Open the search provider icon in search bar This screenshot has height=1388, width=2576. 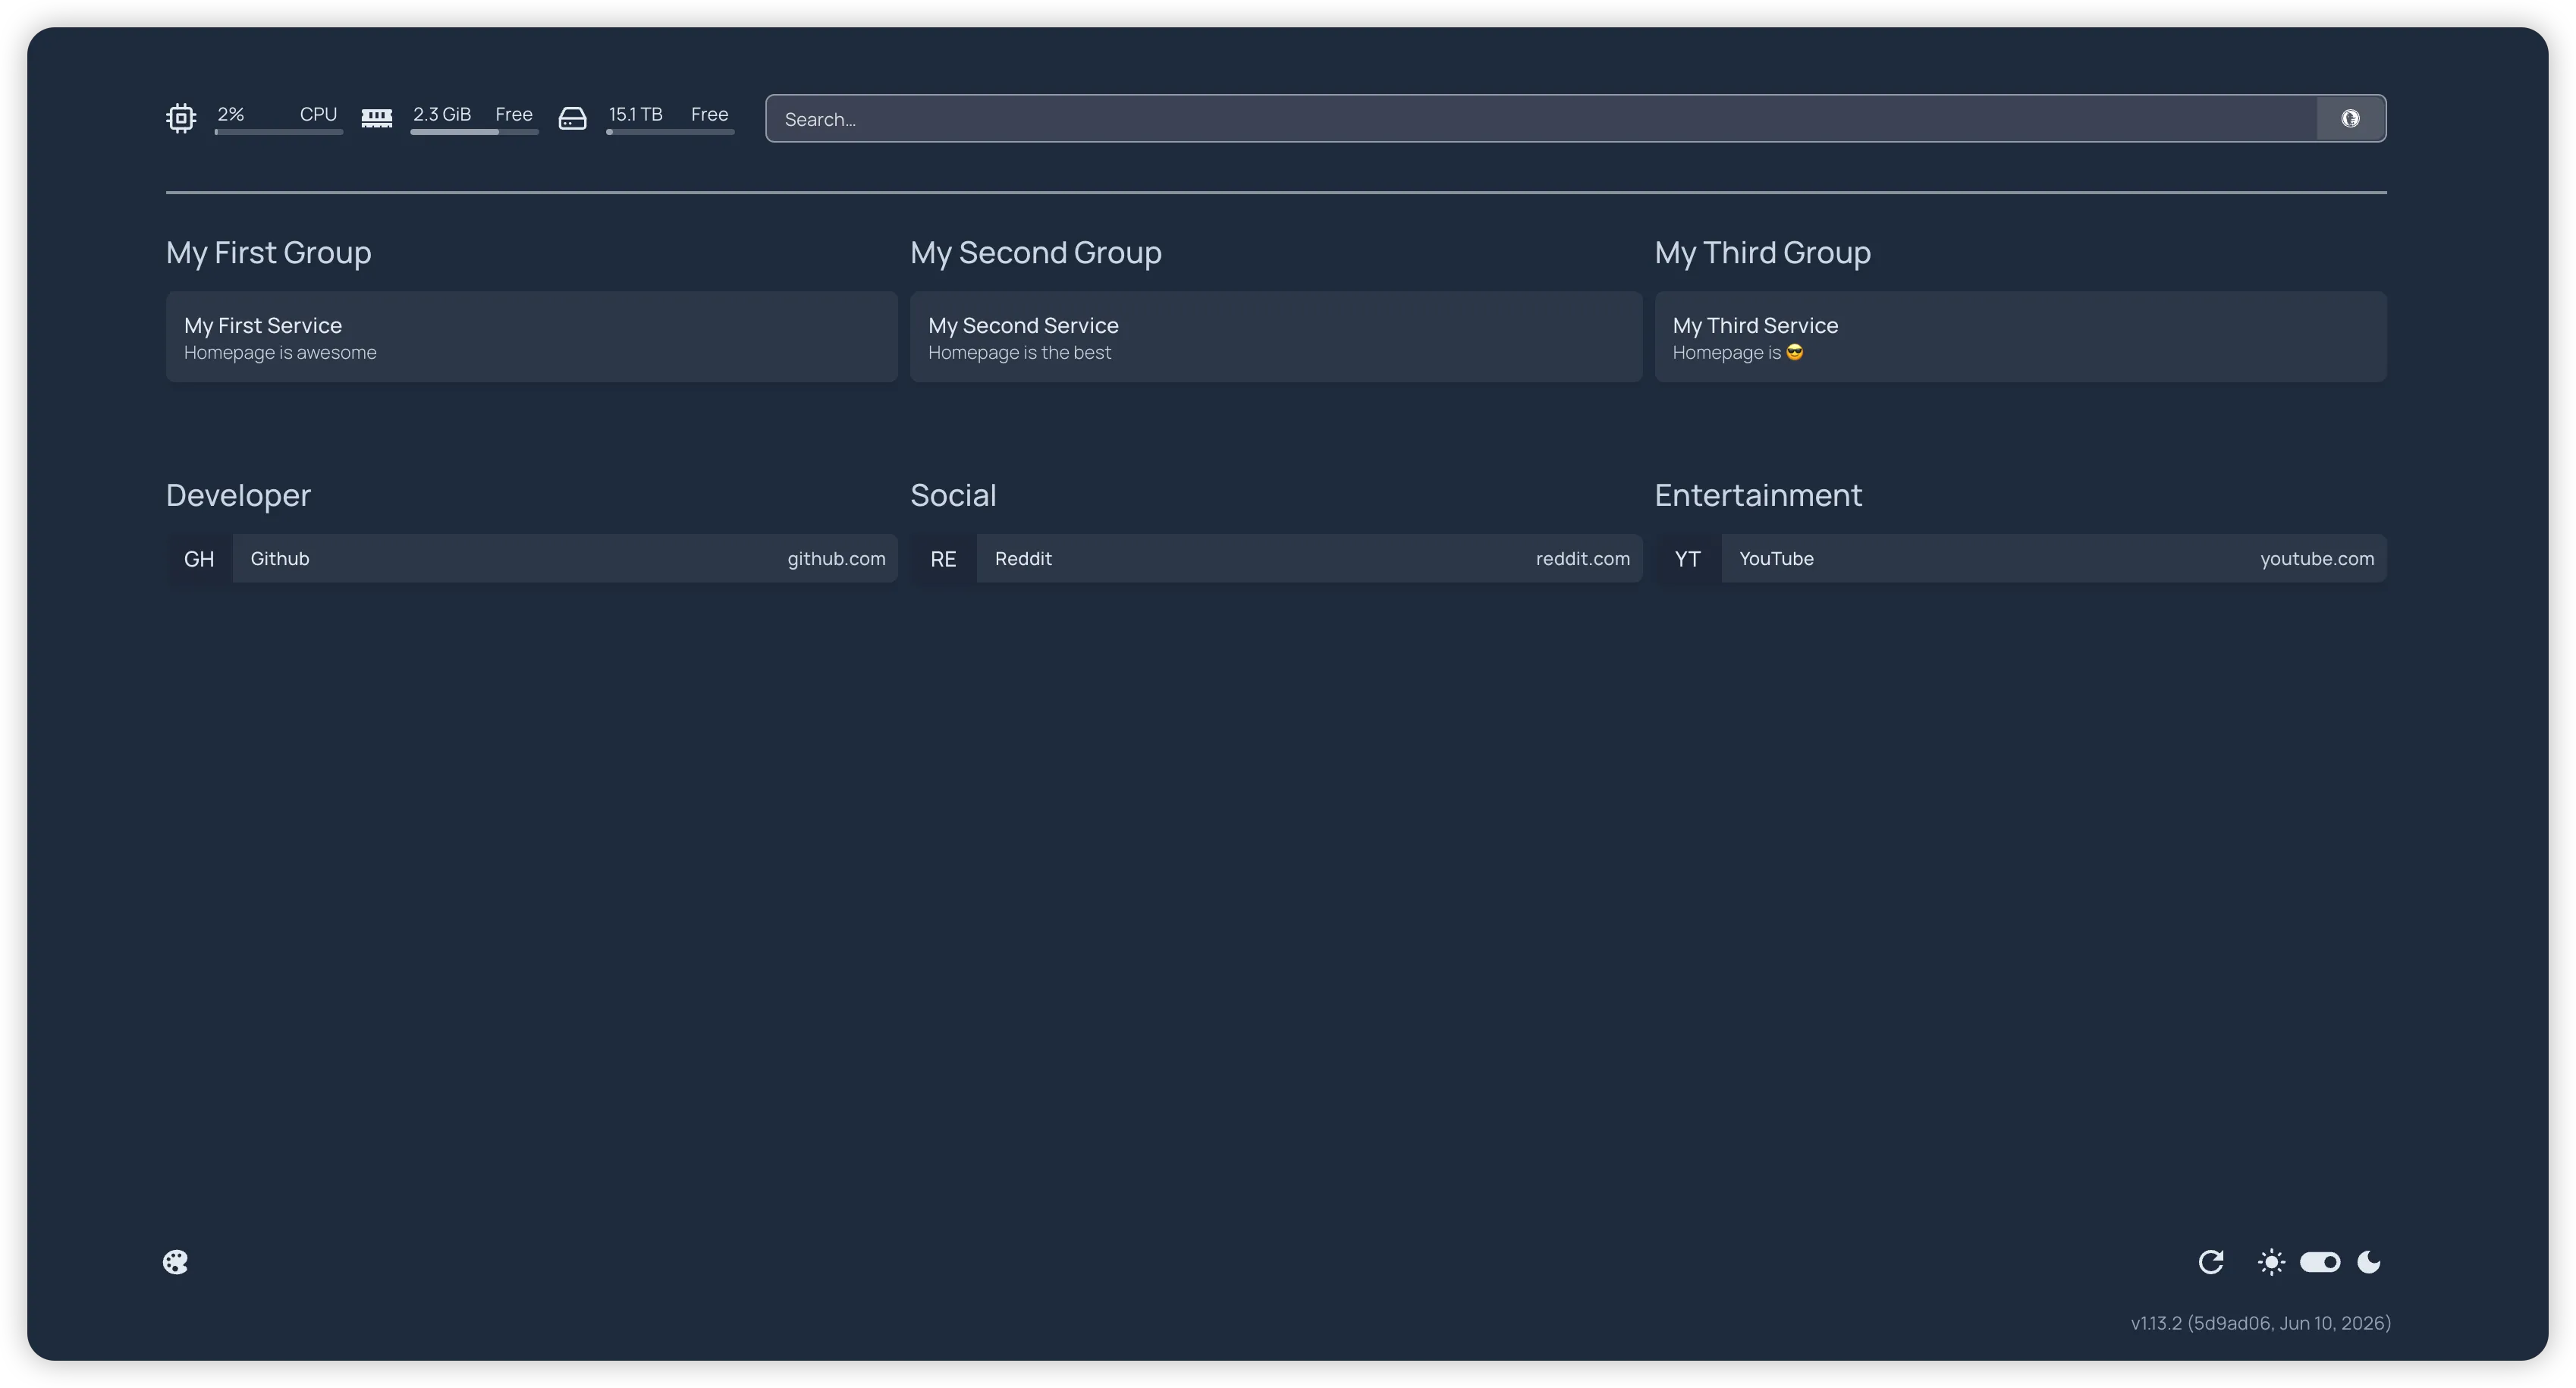coord(2350,118)
